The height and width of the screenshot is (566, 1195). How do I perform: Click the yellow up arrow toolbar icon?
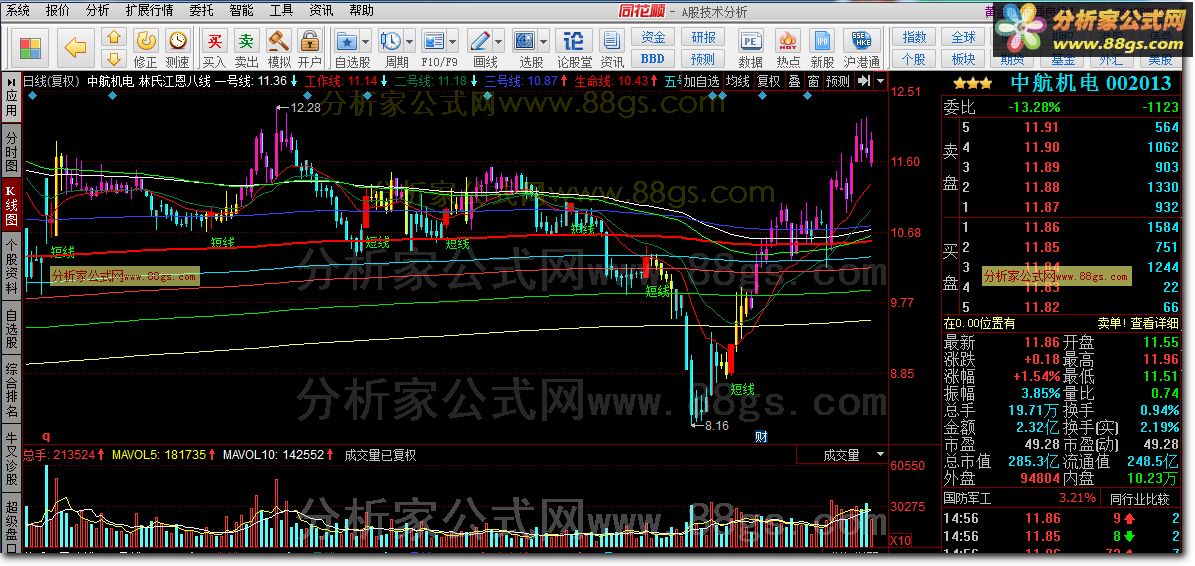(x=114, y=37)
